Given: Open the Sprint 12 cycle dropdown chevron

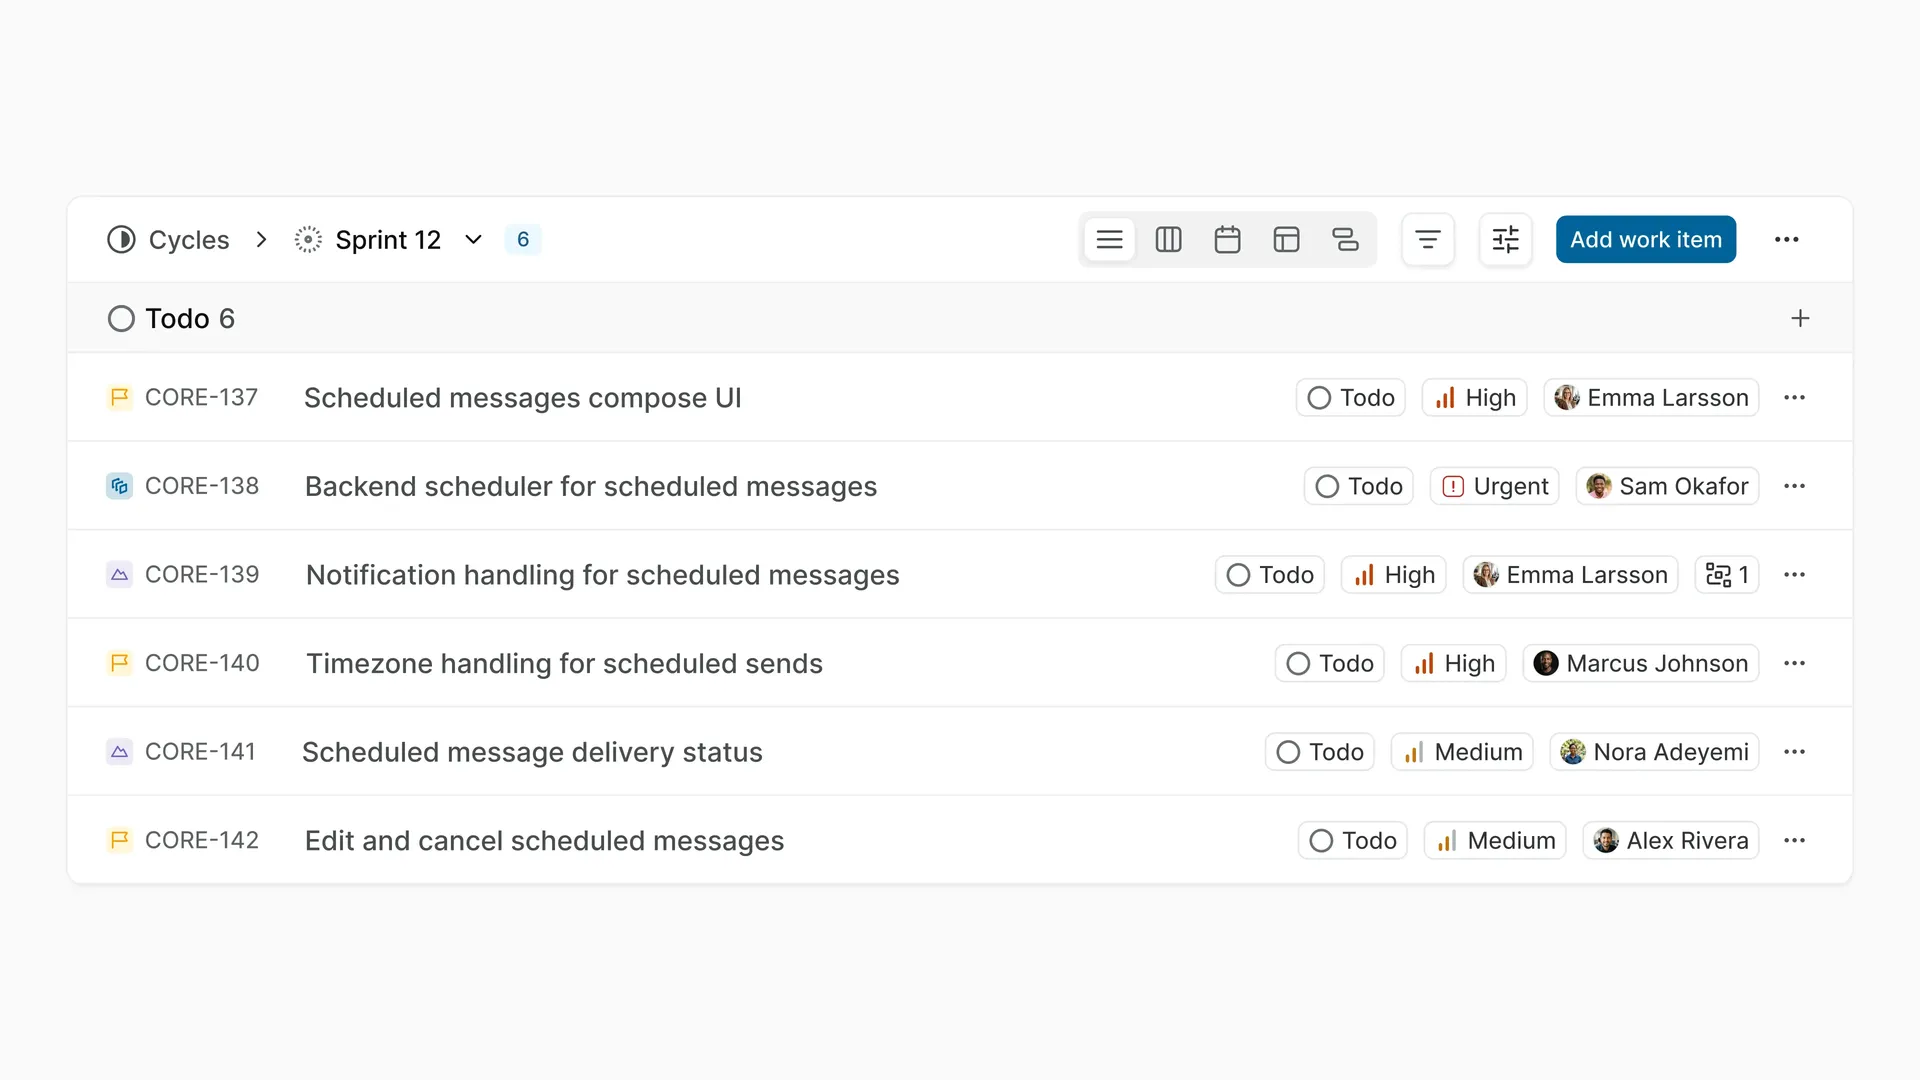Looking at the screenshot, I should click(x=474, y=240).
